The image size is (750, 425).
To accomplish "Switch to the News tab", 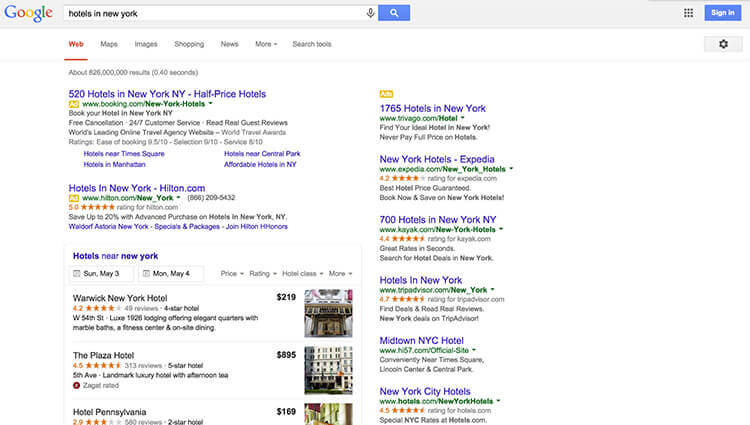I will pos(230,44).
